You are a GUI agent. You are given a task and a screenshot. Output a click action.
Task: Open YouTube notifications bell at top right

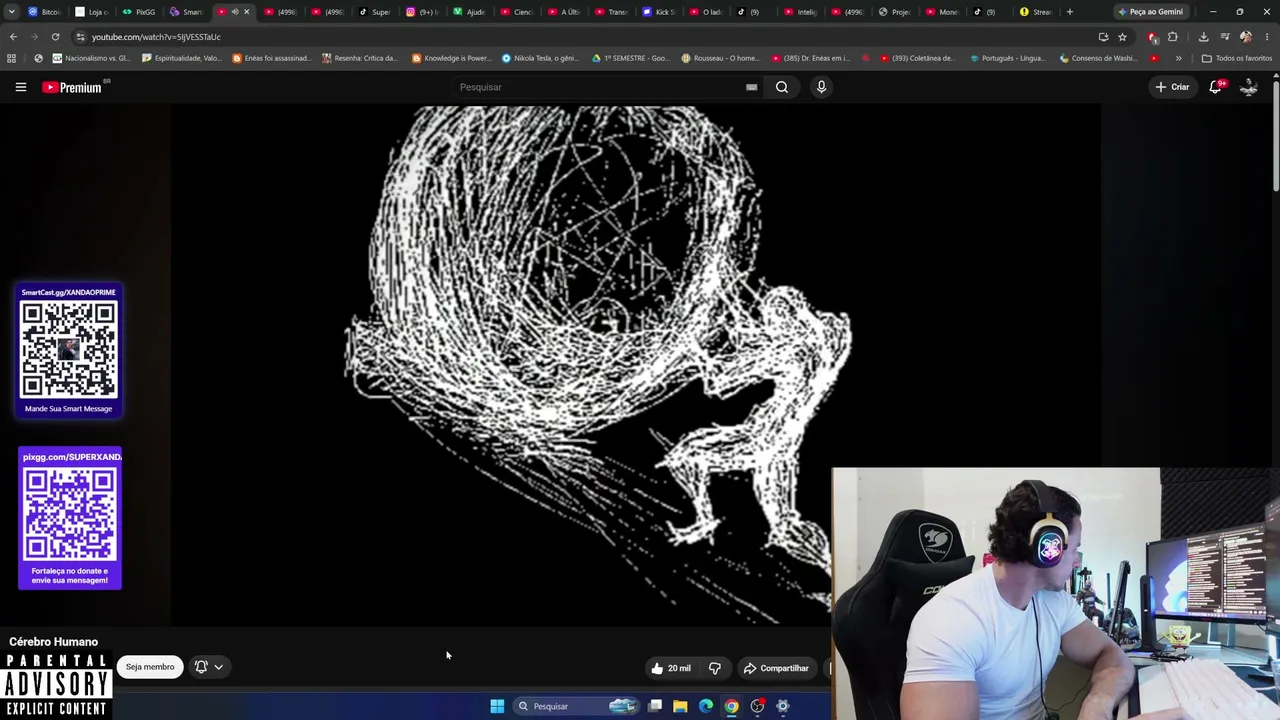(1216, 87)
